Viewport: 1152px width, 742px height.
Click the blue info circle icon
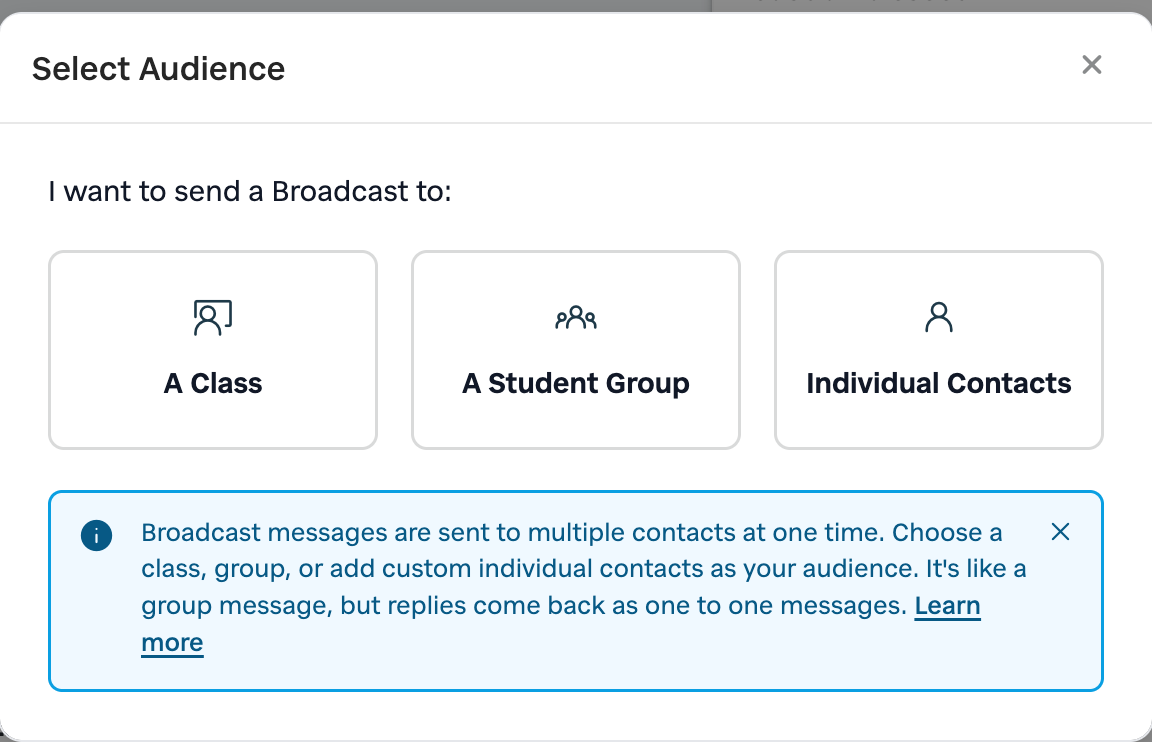(96, 535)
